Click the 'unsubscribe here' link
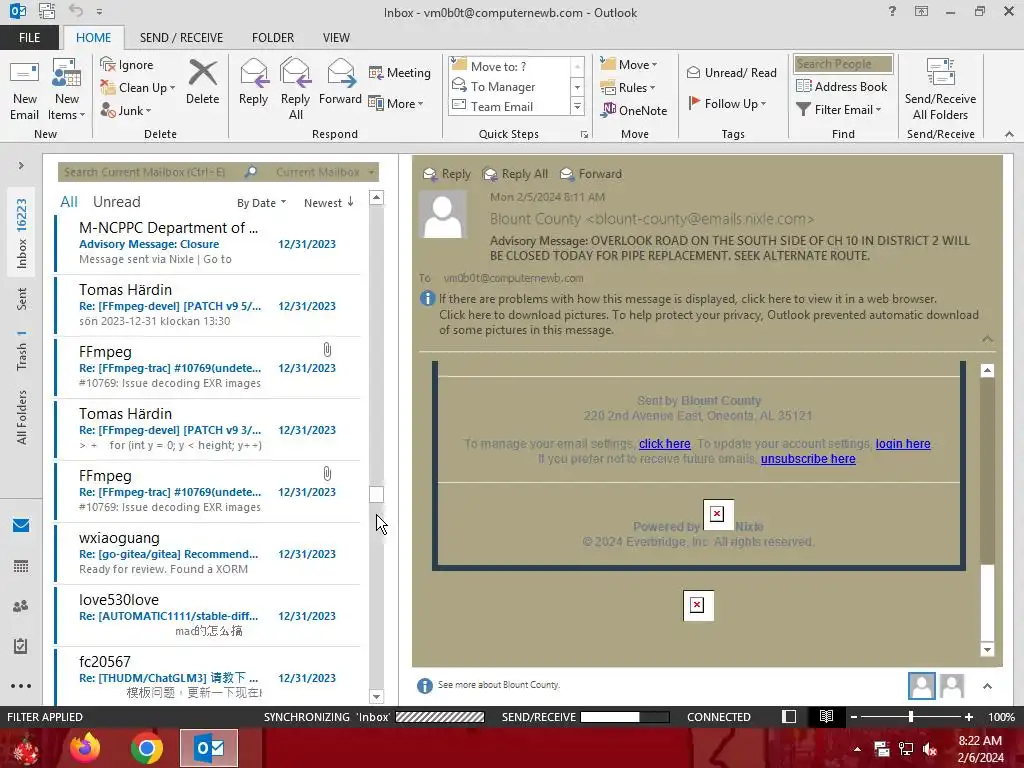This screenshot has height=768, width=1024. (x=808, y=459)
